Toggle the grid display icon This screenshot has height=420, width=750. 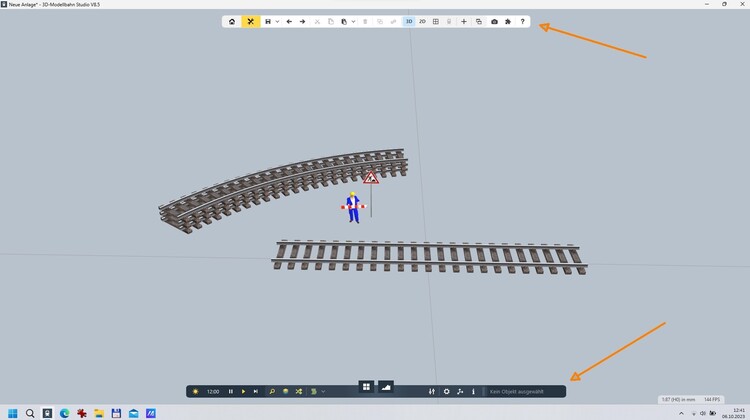click(x=435, y=21)
